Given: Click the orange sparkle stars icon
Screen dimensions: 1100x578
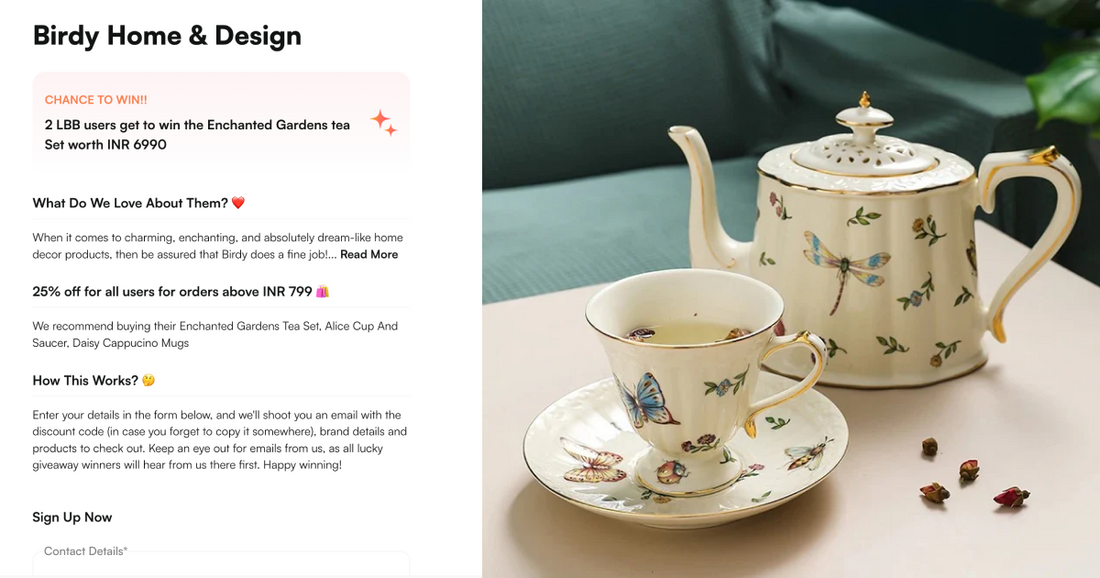Looking at the screenshot, I should 384,123.
